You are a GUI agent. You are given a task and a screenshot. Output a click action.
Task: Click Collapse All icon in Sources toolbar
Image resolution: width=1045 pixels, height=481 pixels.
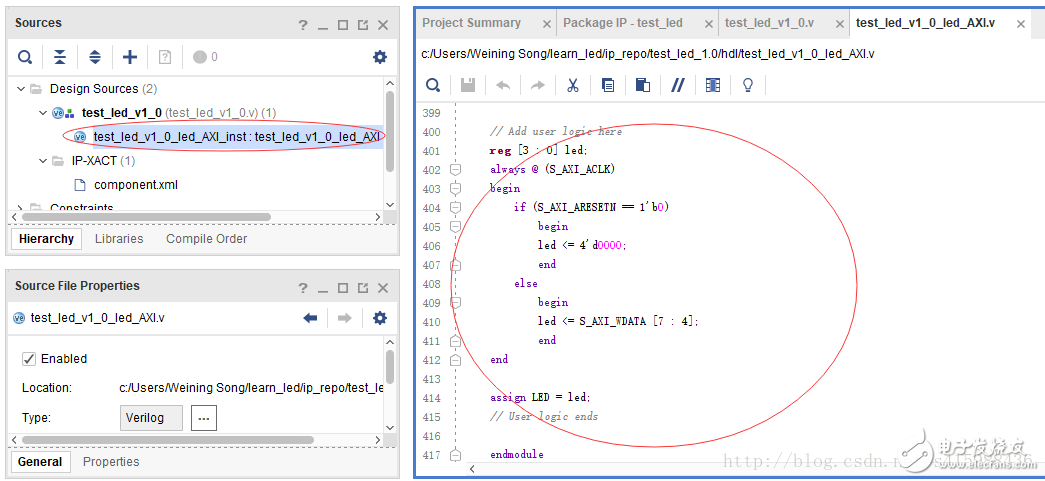60,57
